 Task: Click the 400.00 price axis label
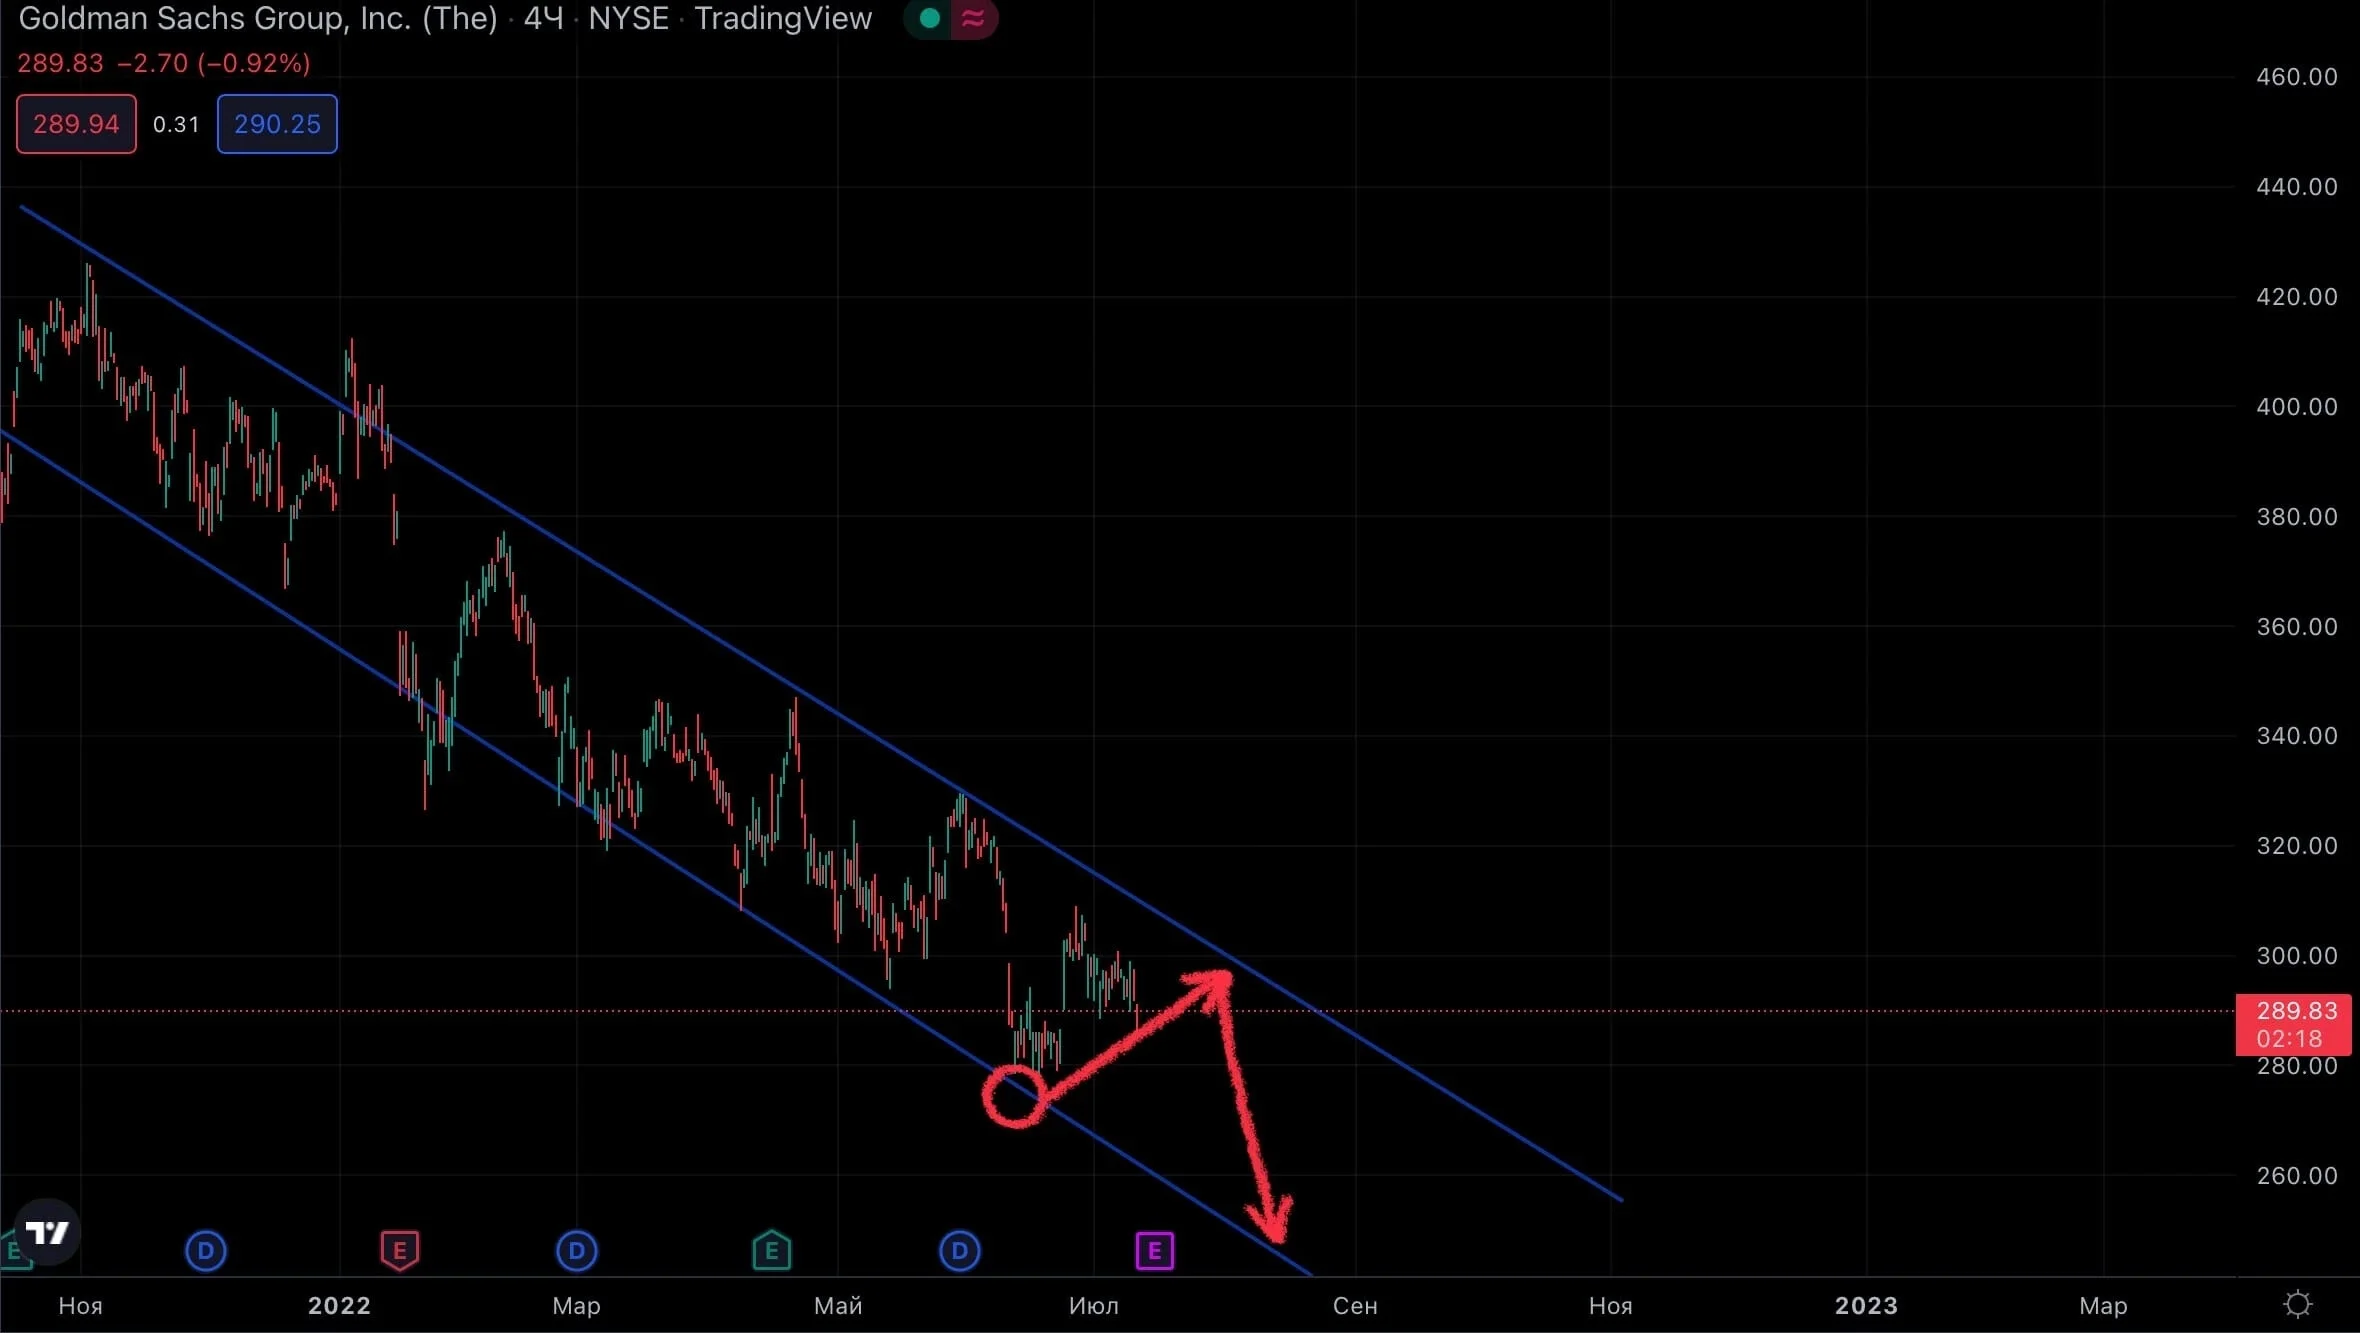click(x=2297, y=407)
